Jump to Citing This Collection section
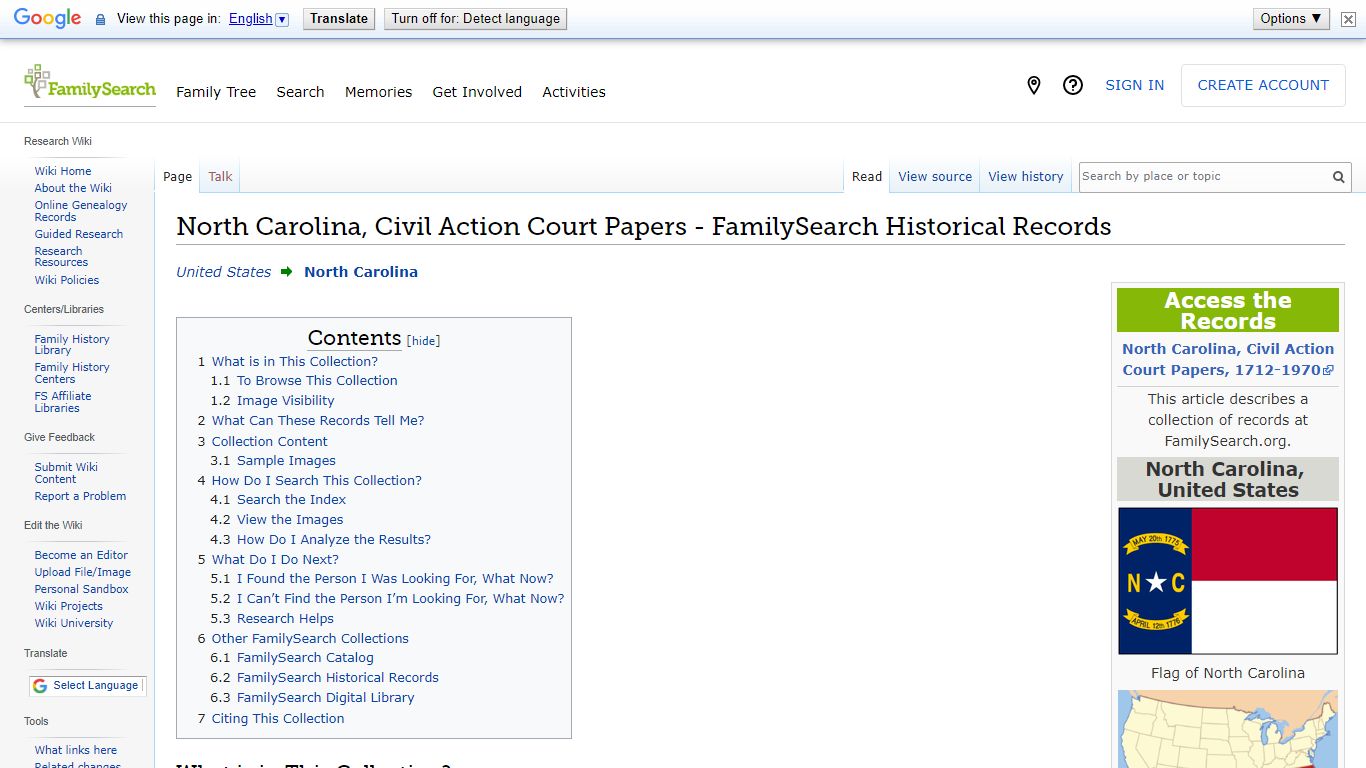The width and height of the screenshot is (1366, 768). pyautogui.click(x=278, y=719)
